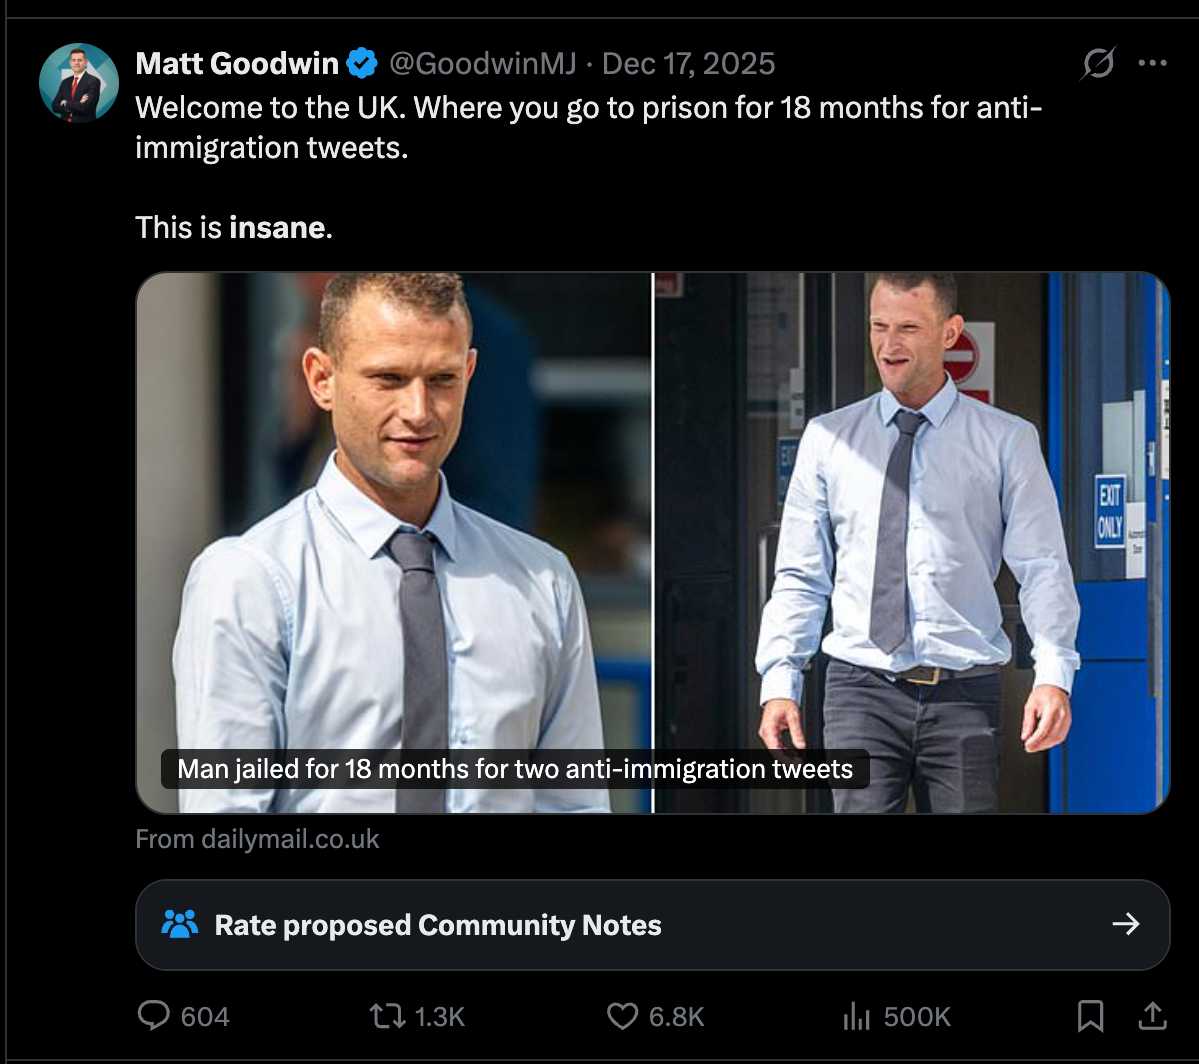Click the blue verified badge
1199x1064 pixels.
361,64
